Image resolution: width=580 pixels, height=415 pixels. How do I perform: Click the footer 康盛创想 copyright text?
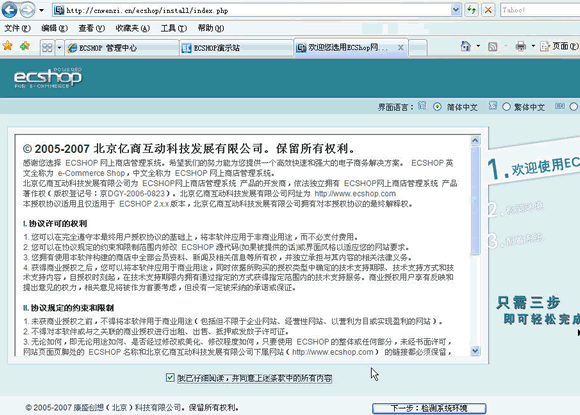132,408
